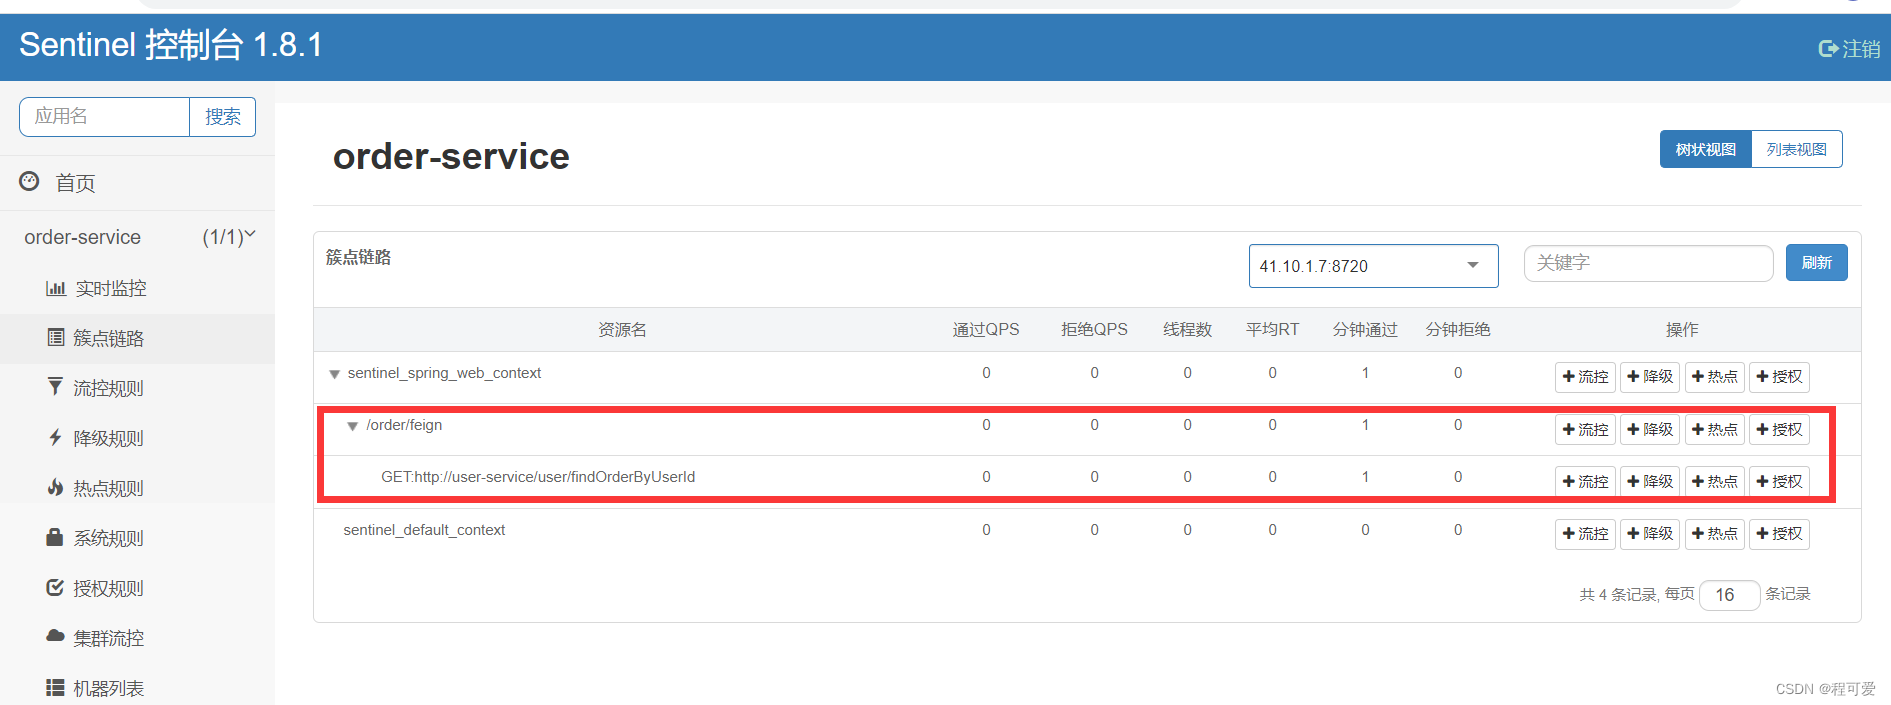Add hotspot rule for /order/feign row
This screenshot has height=705, width=1891.
coord(1715,430)
